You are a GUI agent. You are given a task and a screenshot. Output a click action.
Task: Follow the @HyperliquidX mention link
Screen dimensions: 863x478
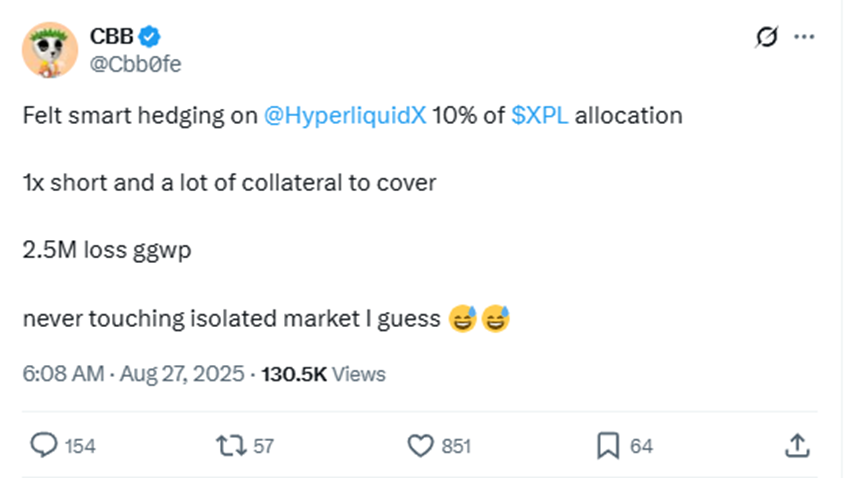pos(345,115)
